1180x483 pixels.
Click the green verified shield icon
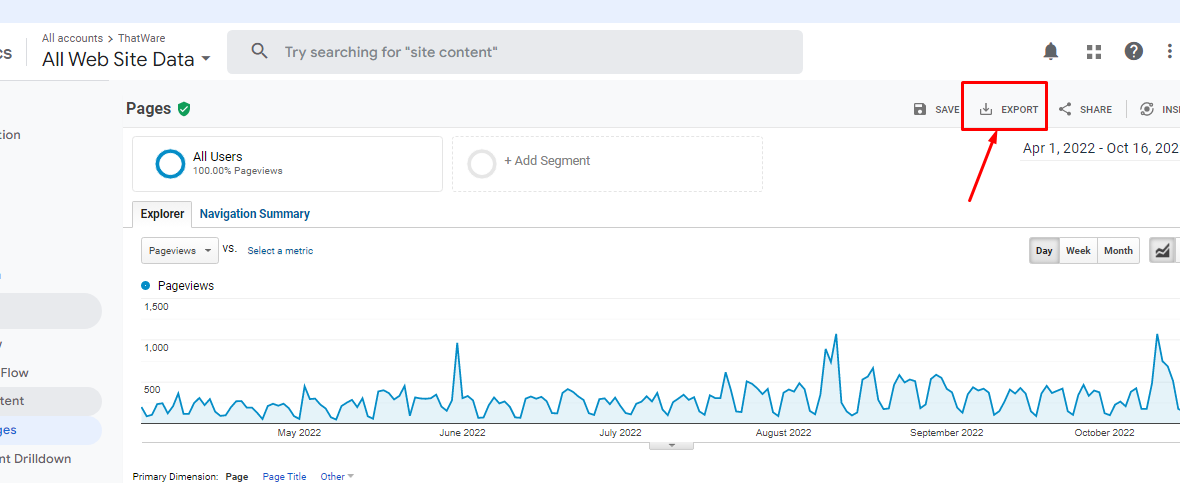point(184,109)
